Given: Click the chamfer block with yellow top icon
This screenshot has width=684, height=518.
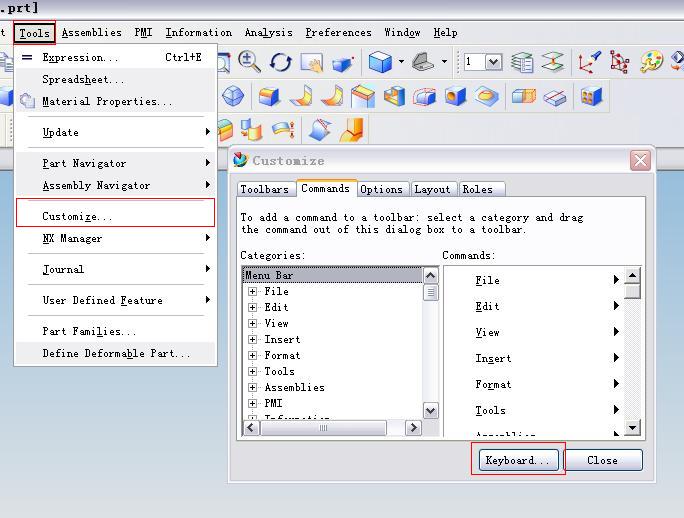Looking at the screenshot, I should point(363,96).
